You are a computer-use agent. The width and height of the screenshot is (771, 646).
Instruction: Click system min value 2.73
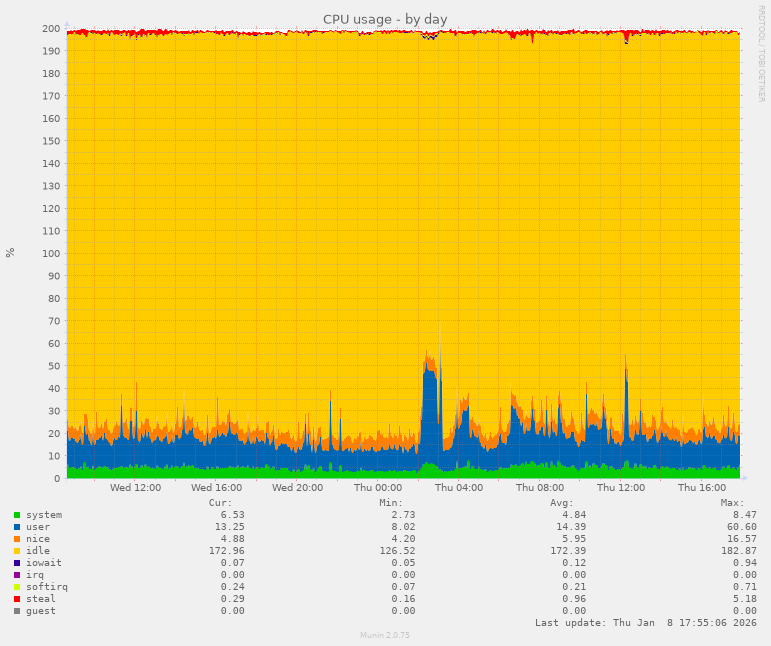(403, 515)
